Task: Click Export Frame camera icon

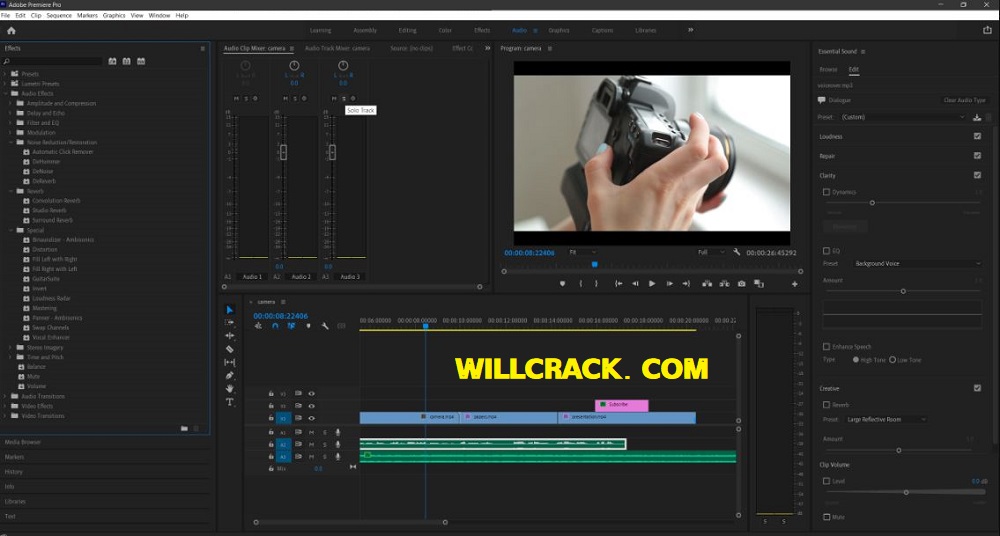Action: [742, 284]
